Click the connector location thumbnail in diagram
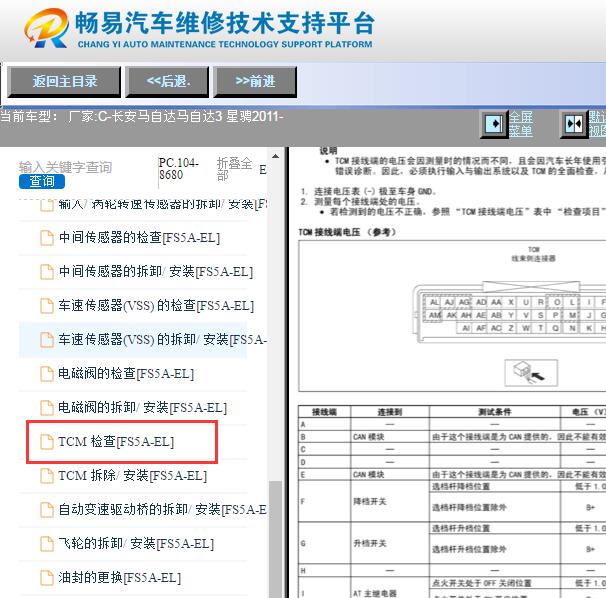Viewport: 606px width, 598px height. [x=531, y=373]
